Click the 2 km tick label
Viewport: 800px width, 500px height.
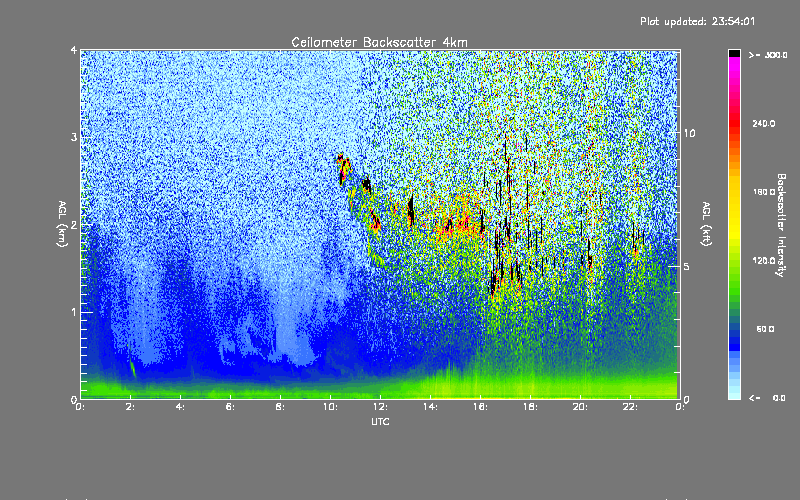tap(74, 224)
